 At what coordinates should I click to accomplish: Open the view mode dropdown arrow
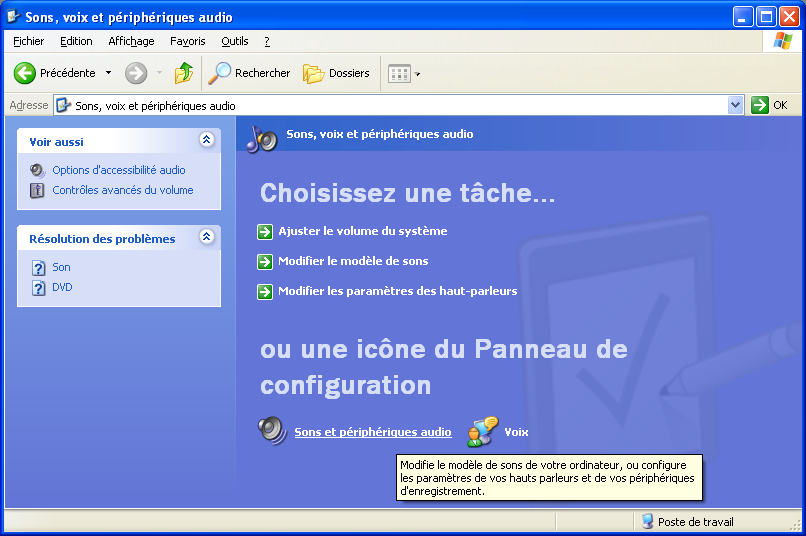point(417,74)
